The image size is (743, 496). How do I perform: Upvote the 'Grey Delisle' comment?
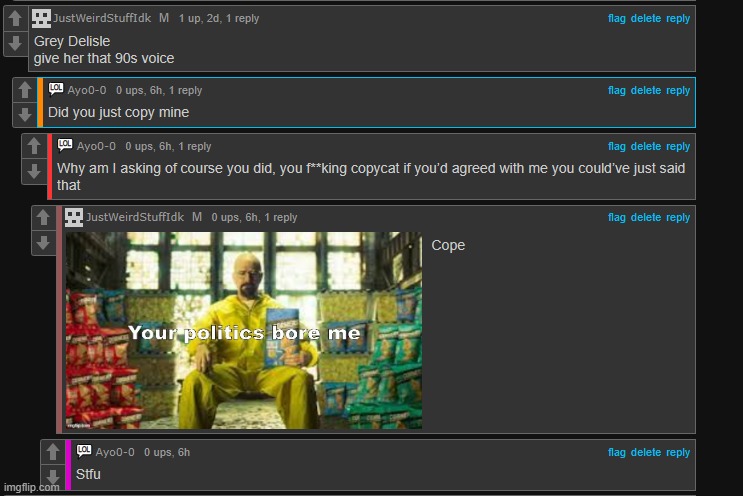15,18
